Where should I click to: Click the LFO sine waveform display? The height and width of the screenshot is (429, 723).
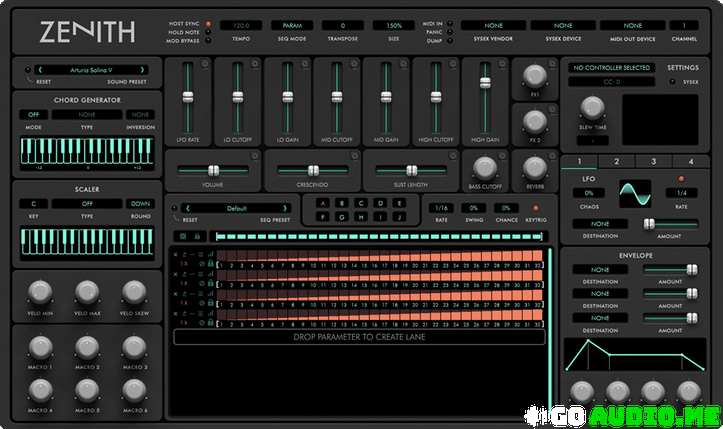point(635,192)
